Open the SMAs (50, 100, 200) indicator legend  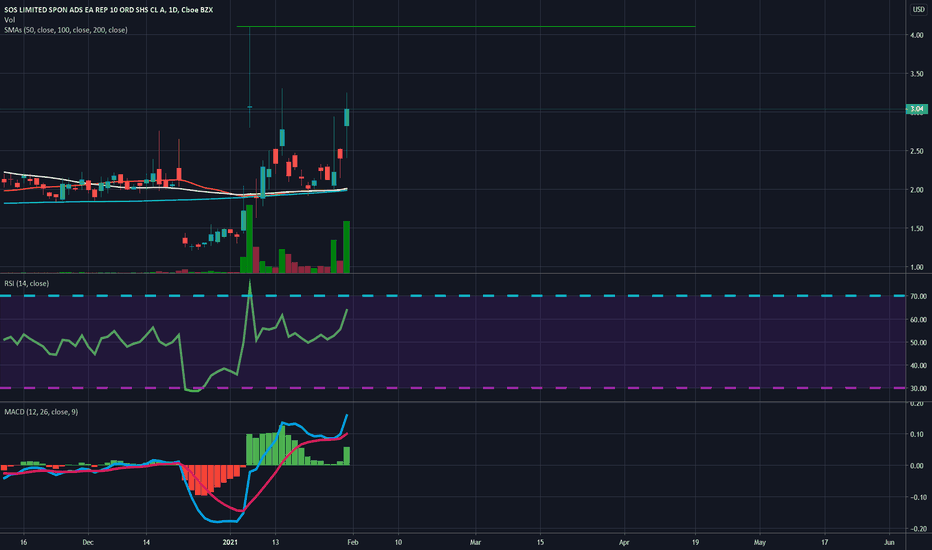(65, 30)
